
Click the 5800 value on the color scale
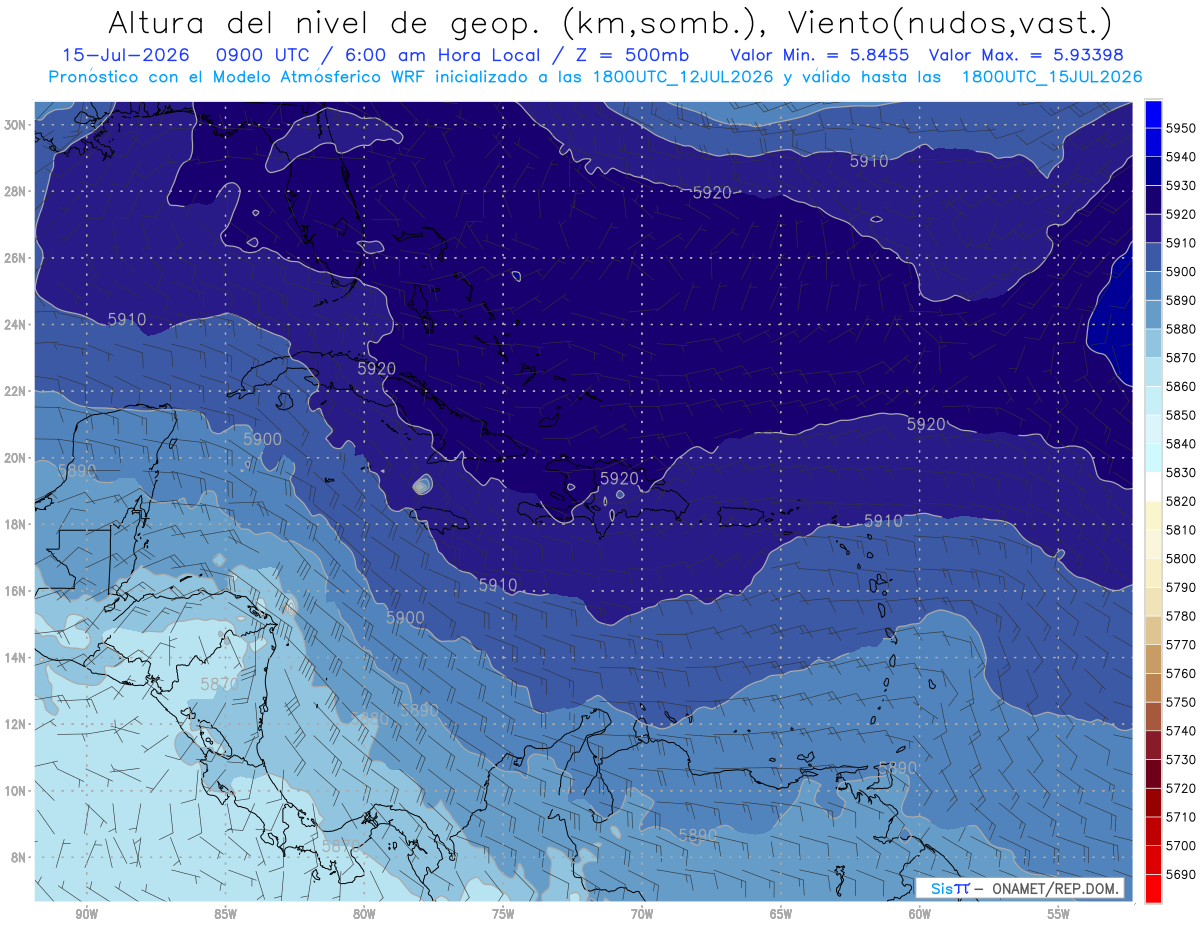click(x=1181, y=558)
